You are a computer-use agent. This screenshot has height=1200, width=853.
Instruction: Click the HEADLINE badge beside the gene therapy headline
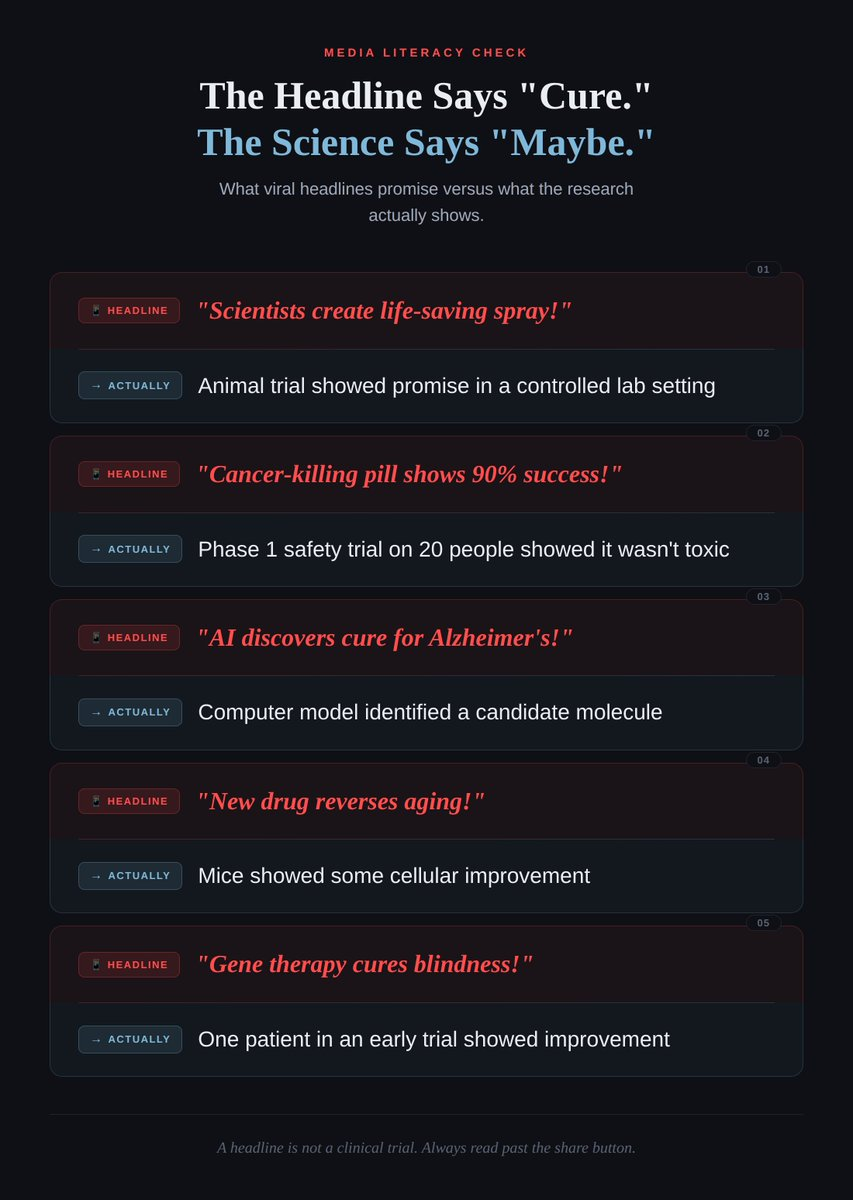pos(129,965)
